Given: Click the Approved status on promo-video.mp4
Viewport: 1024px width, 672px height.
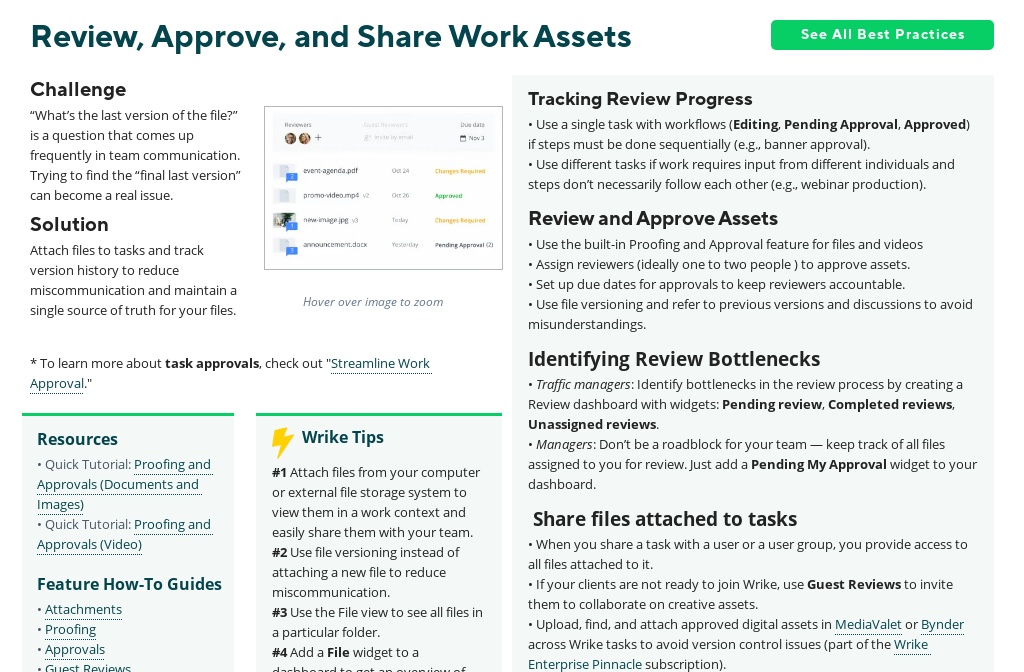Looking at the screenshot, I should (448, 196).
